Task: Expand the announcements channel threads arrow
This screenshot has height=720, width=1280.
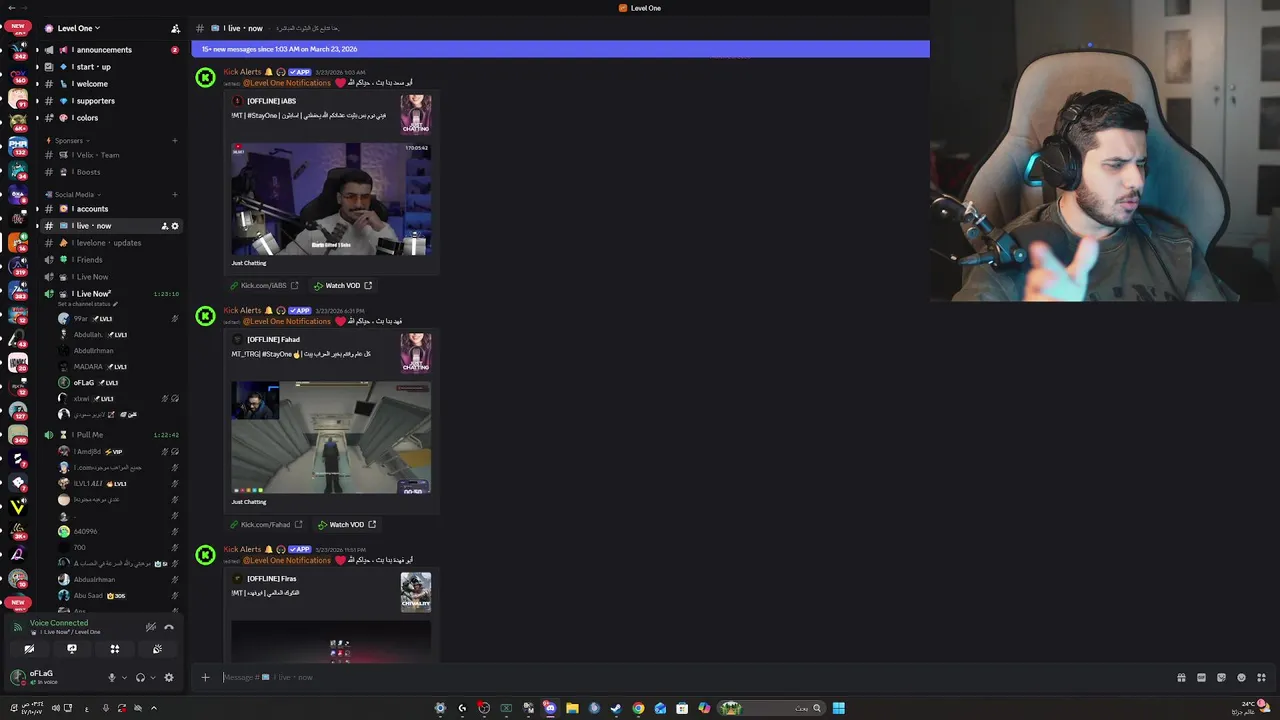Action: 37,50
